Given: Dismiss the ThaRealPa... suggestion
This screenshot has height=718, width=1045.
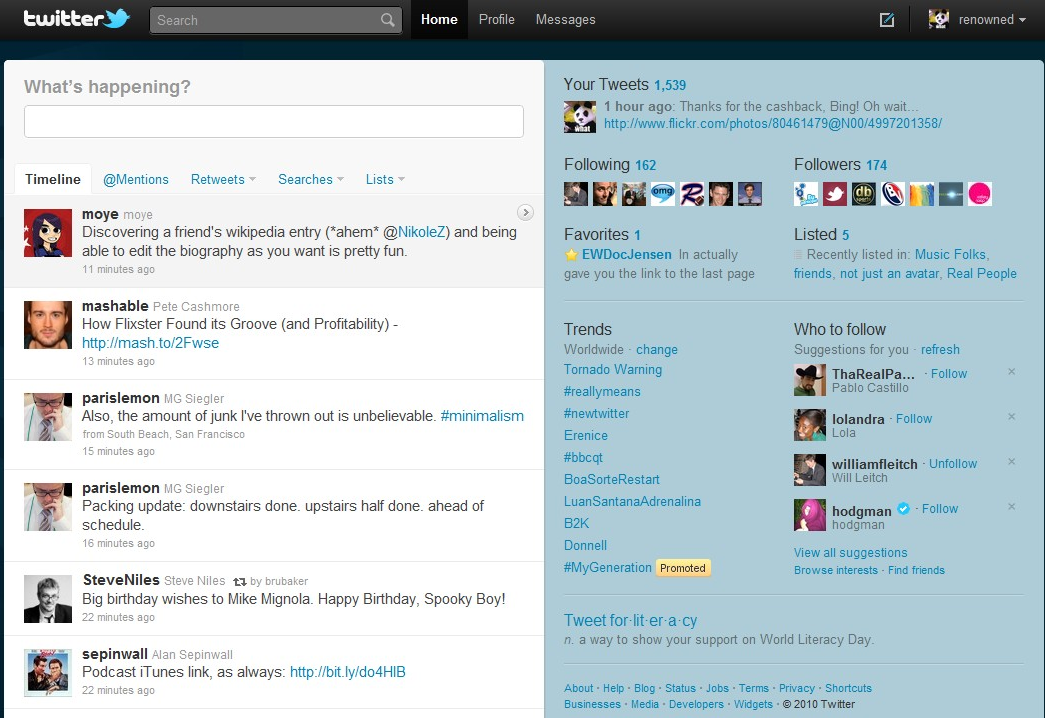Looking at the screenshot, I should click(1012, 371).
